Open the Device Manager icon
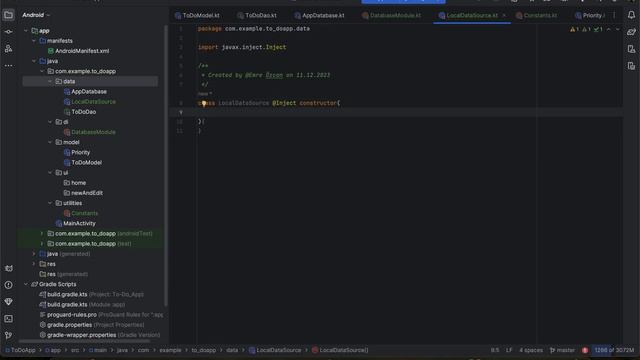This screenshot has height=360, width=640. pos(631,49)
